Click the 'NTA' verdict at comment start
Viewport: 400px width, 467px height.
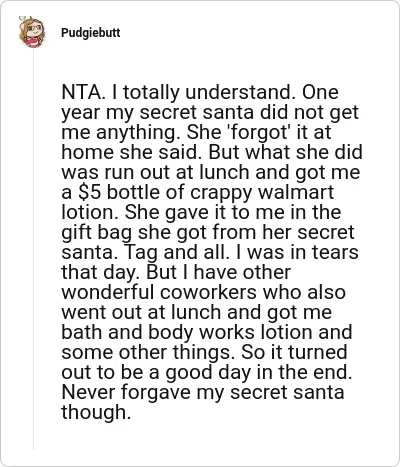[80, 92]
